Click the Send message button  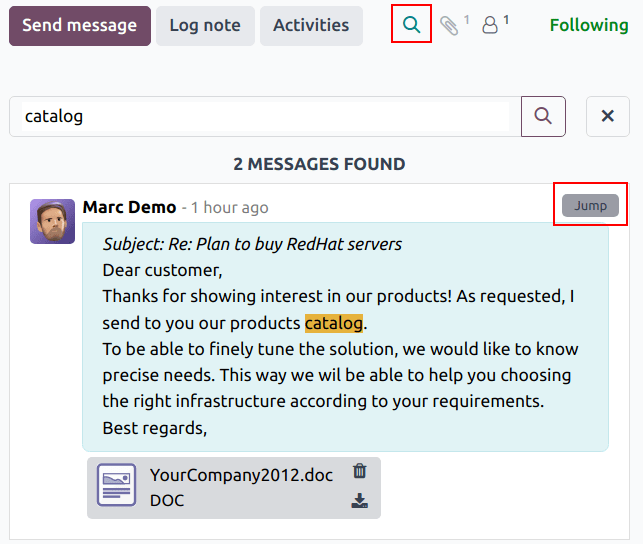click(x=80, y=25)
